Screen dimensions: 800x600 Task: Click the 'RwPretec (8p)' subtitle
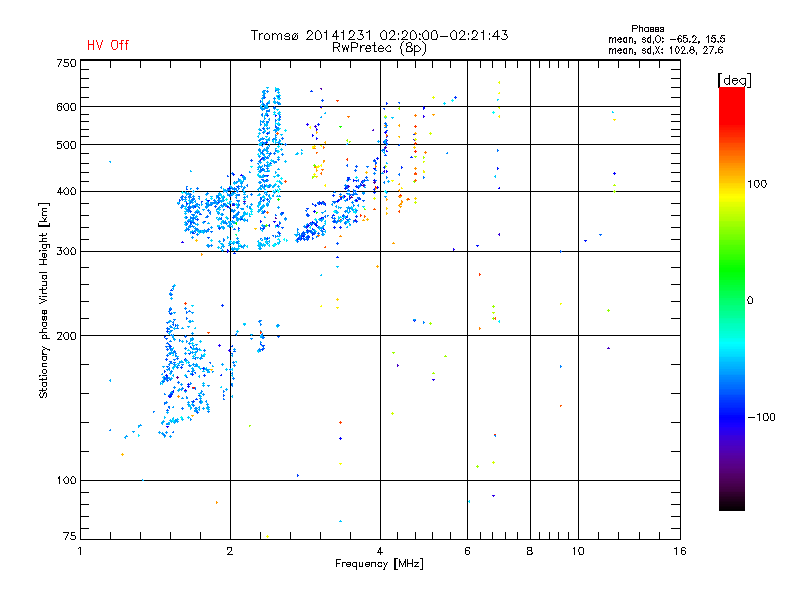coord(379,48)
